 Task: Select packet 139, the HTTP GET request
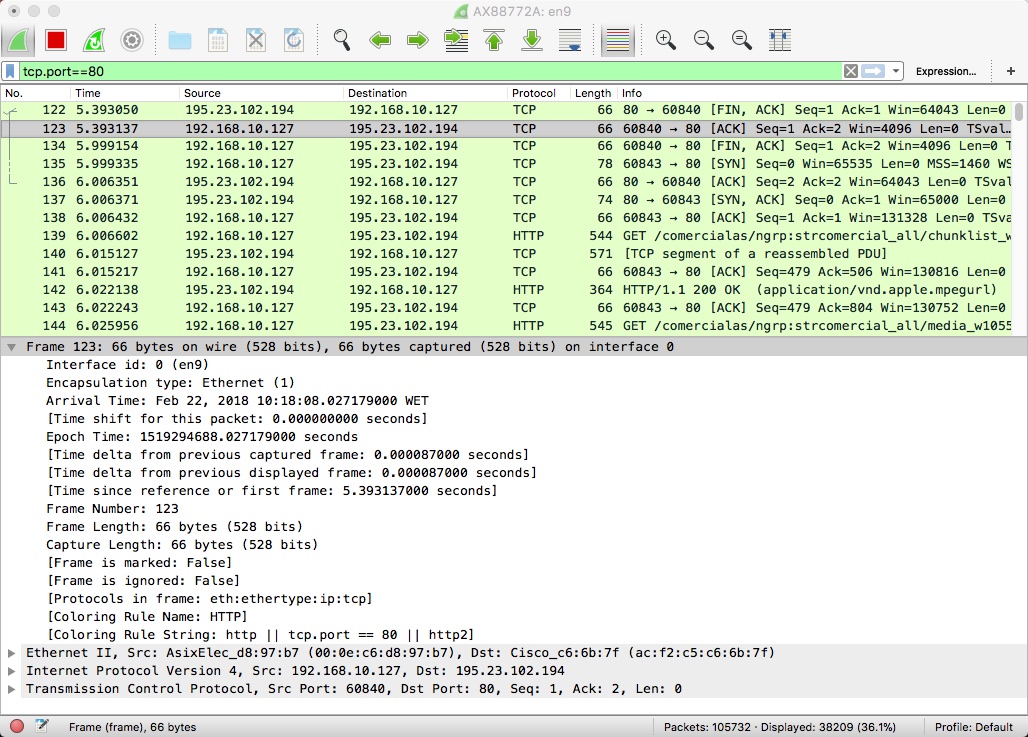click(300, 236)
